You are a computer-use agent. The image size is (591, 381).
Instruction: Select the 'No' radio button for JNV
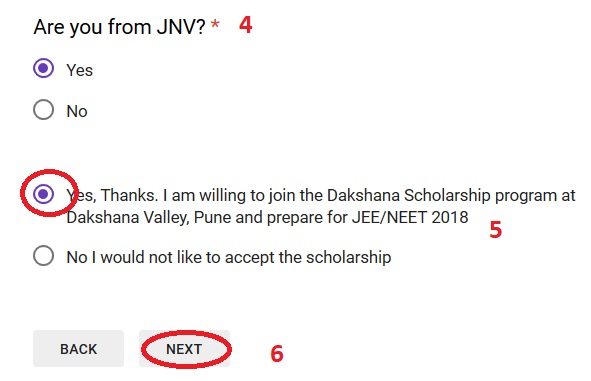43,110
